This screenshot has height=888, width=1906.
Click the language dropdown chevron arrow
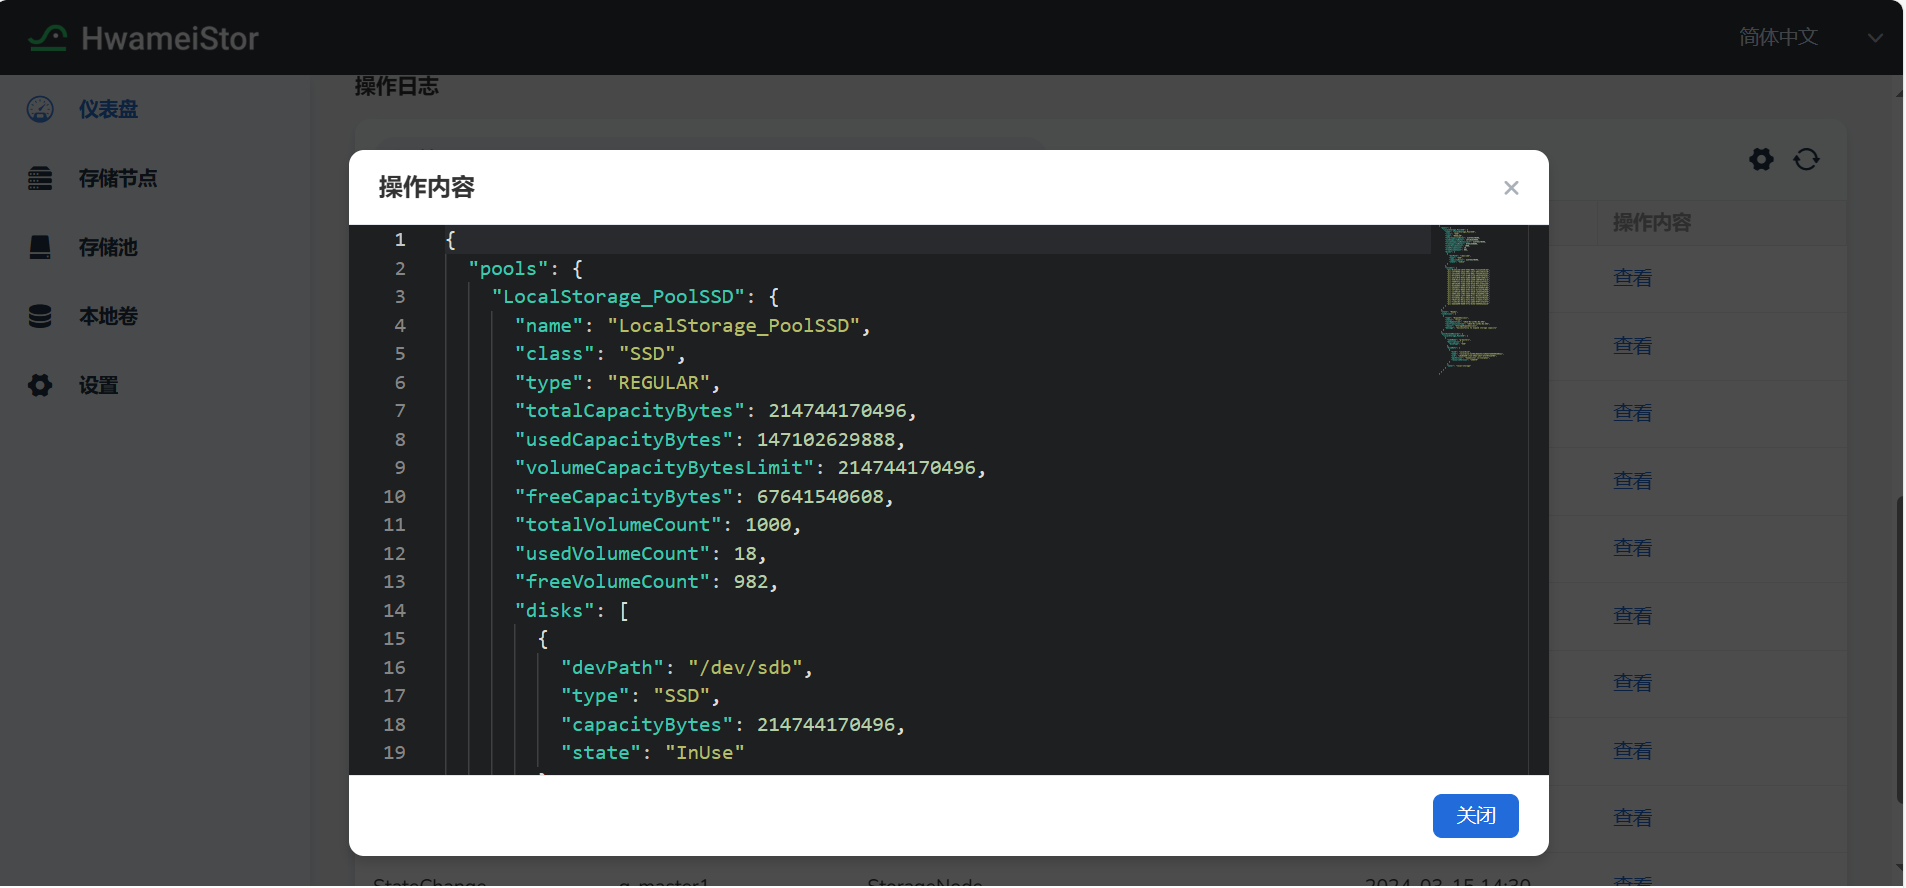coord(1875,38)
